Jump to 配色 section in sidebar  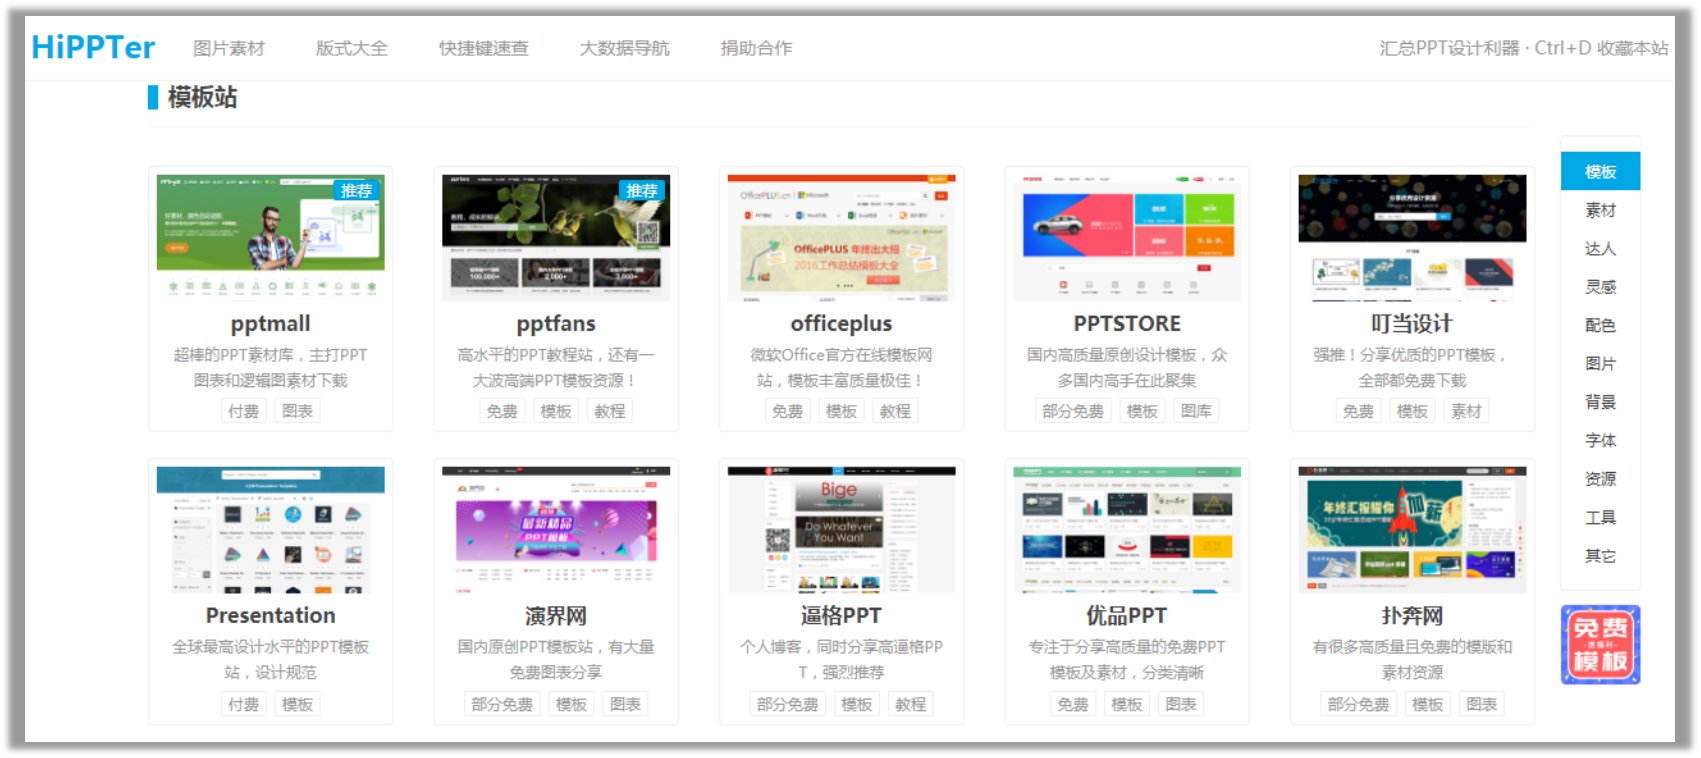click(x=1600, y=325)
